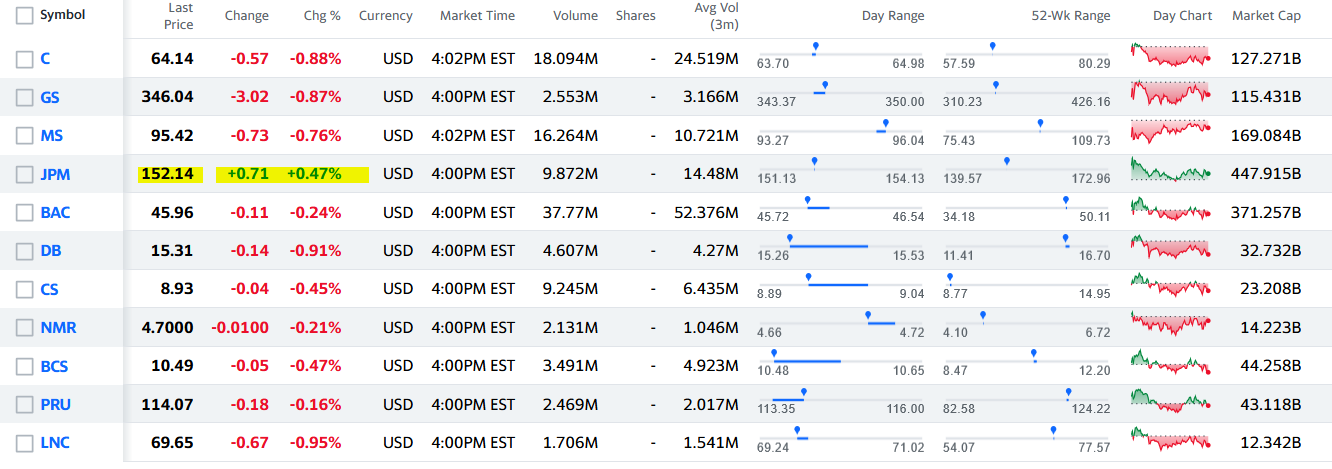Open the PRU day chart thumbnail
The height and width of the screenshot is (469, 1332).
tap(1170, 400)
